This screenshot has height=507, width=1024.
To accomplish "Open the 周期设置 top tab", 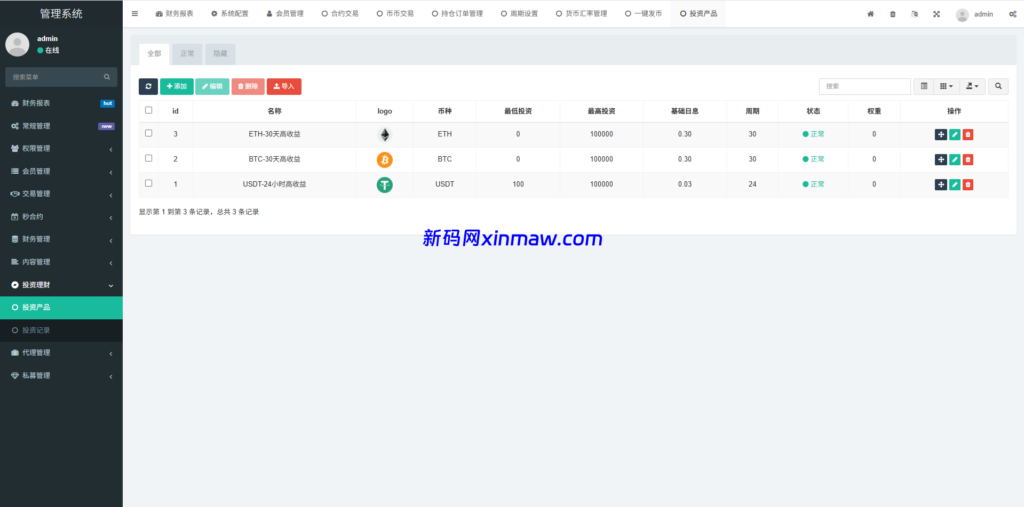I will click(519, 14).
